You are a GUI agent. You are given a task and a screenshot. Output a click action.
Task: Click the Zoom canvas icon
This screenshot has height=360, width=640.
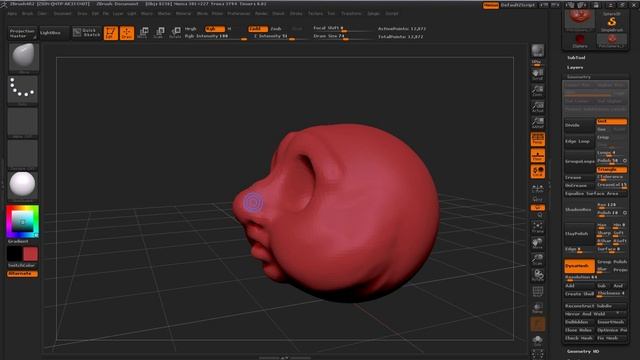point(538,91)
